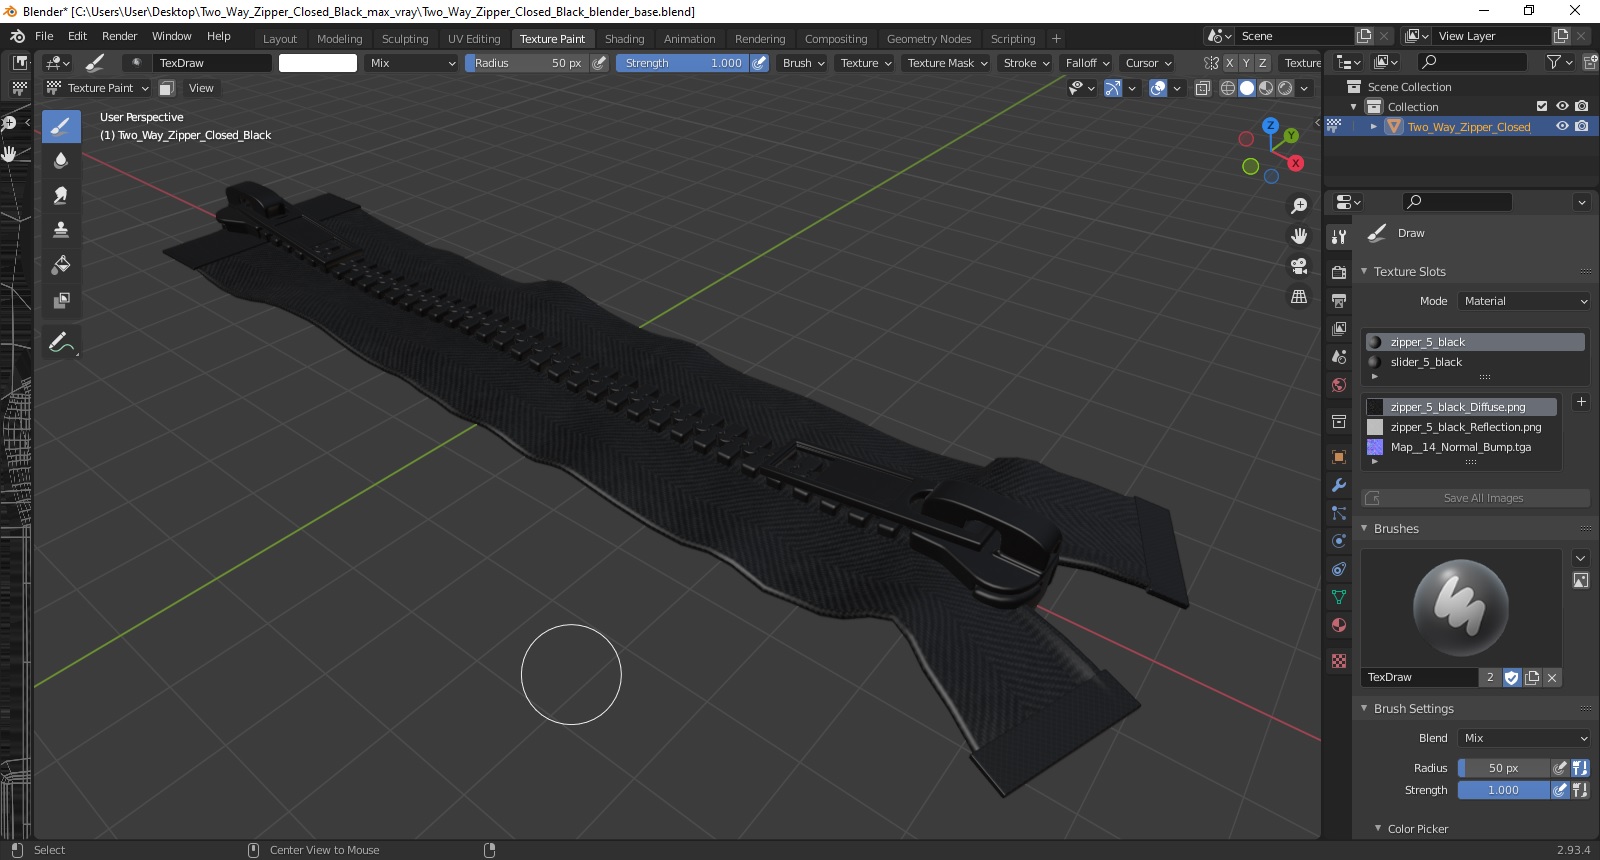The height and width of the screenshot is (860, 1600).
Task: Collapse the Texture Slots panel
Action: tap(1364, 272)
